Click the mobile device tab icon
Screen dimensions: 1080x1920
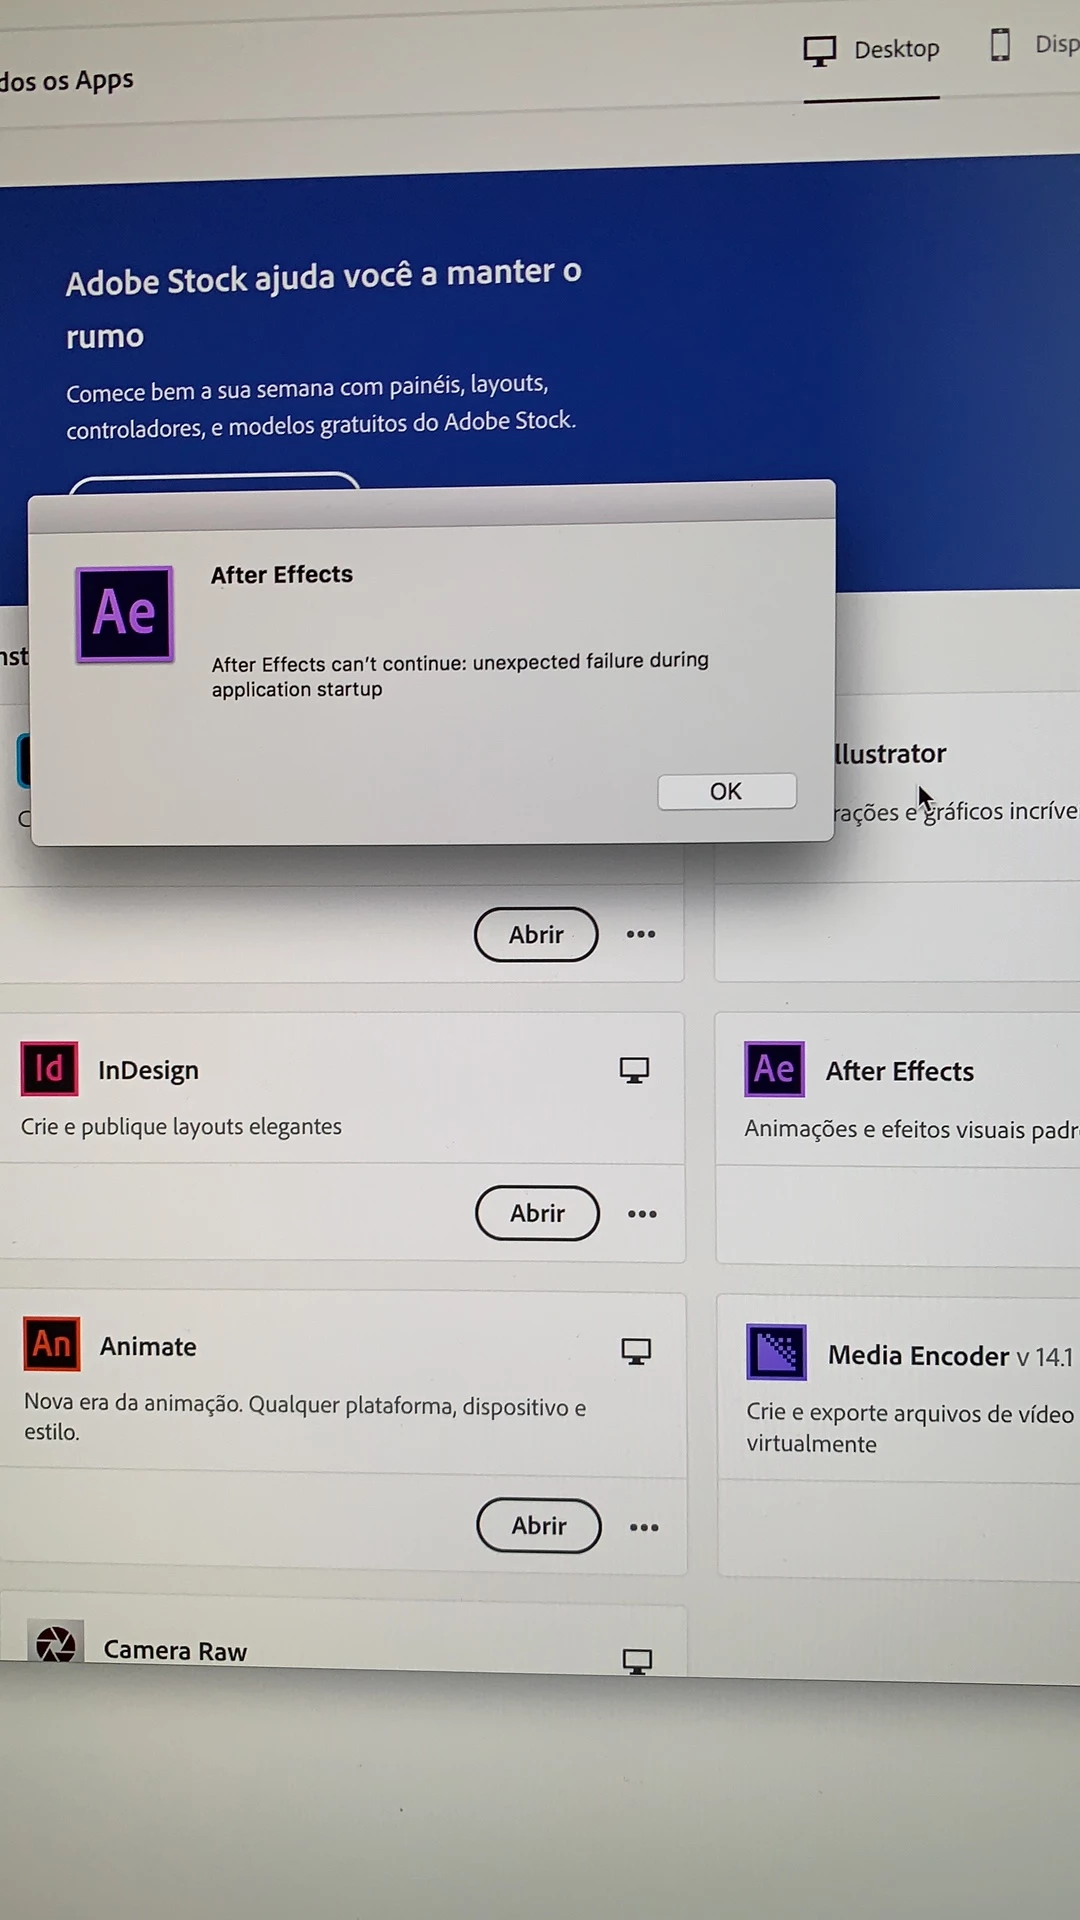click(1000, 45)
